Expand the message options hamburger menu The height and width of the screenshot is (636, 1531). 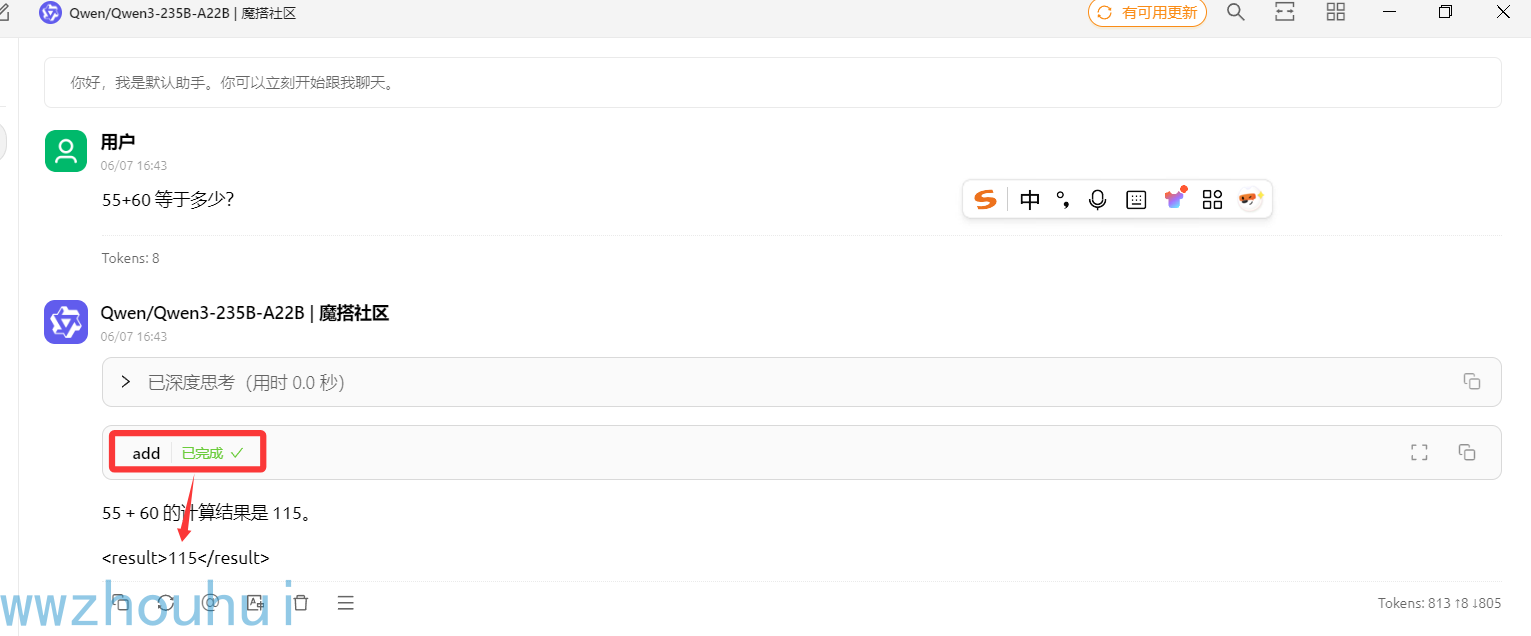(x=345, y=603)
